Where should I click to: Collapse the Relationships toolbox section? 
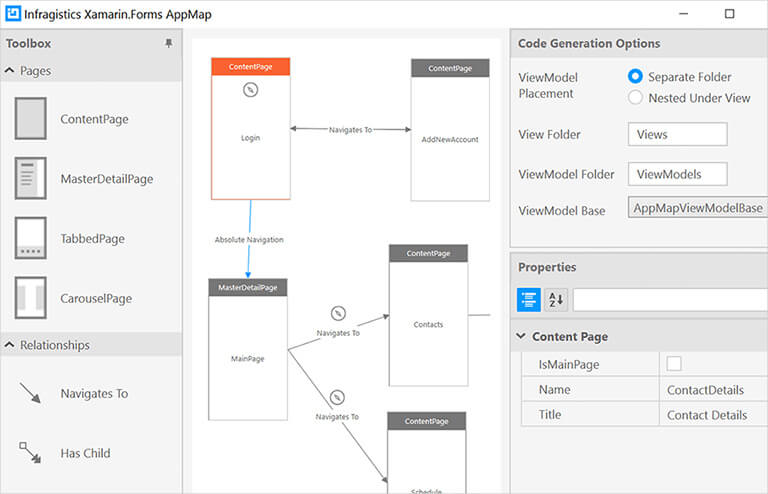pos(10,345)
